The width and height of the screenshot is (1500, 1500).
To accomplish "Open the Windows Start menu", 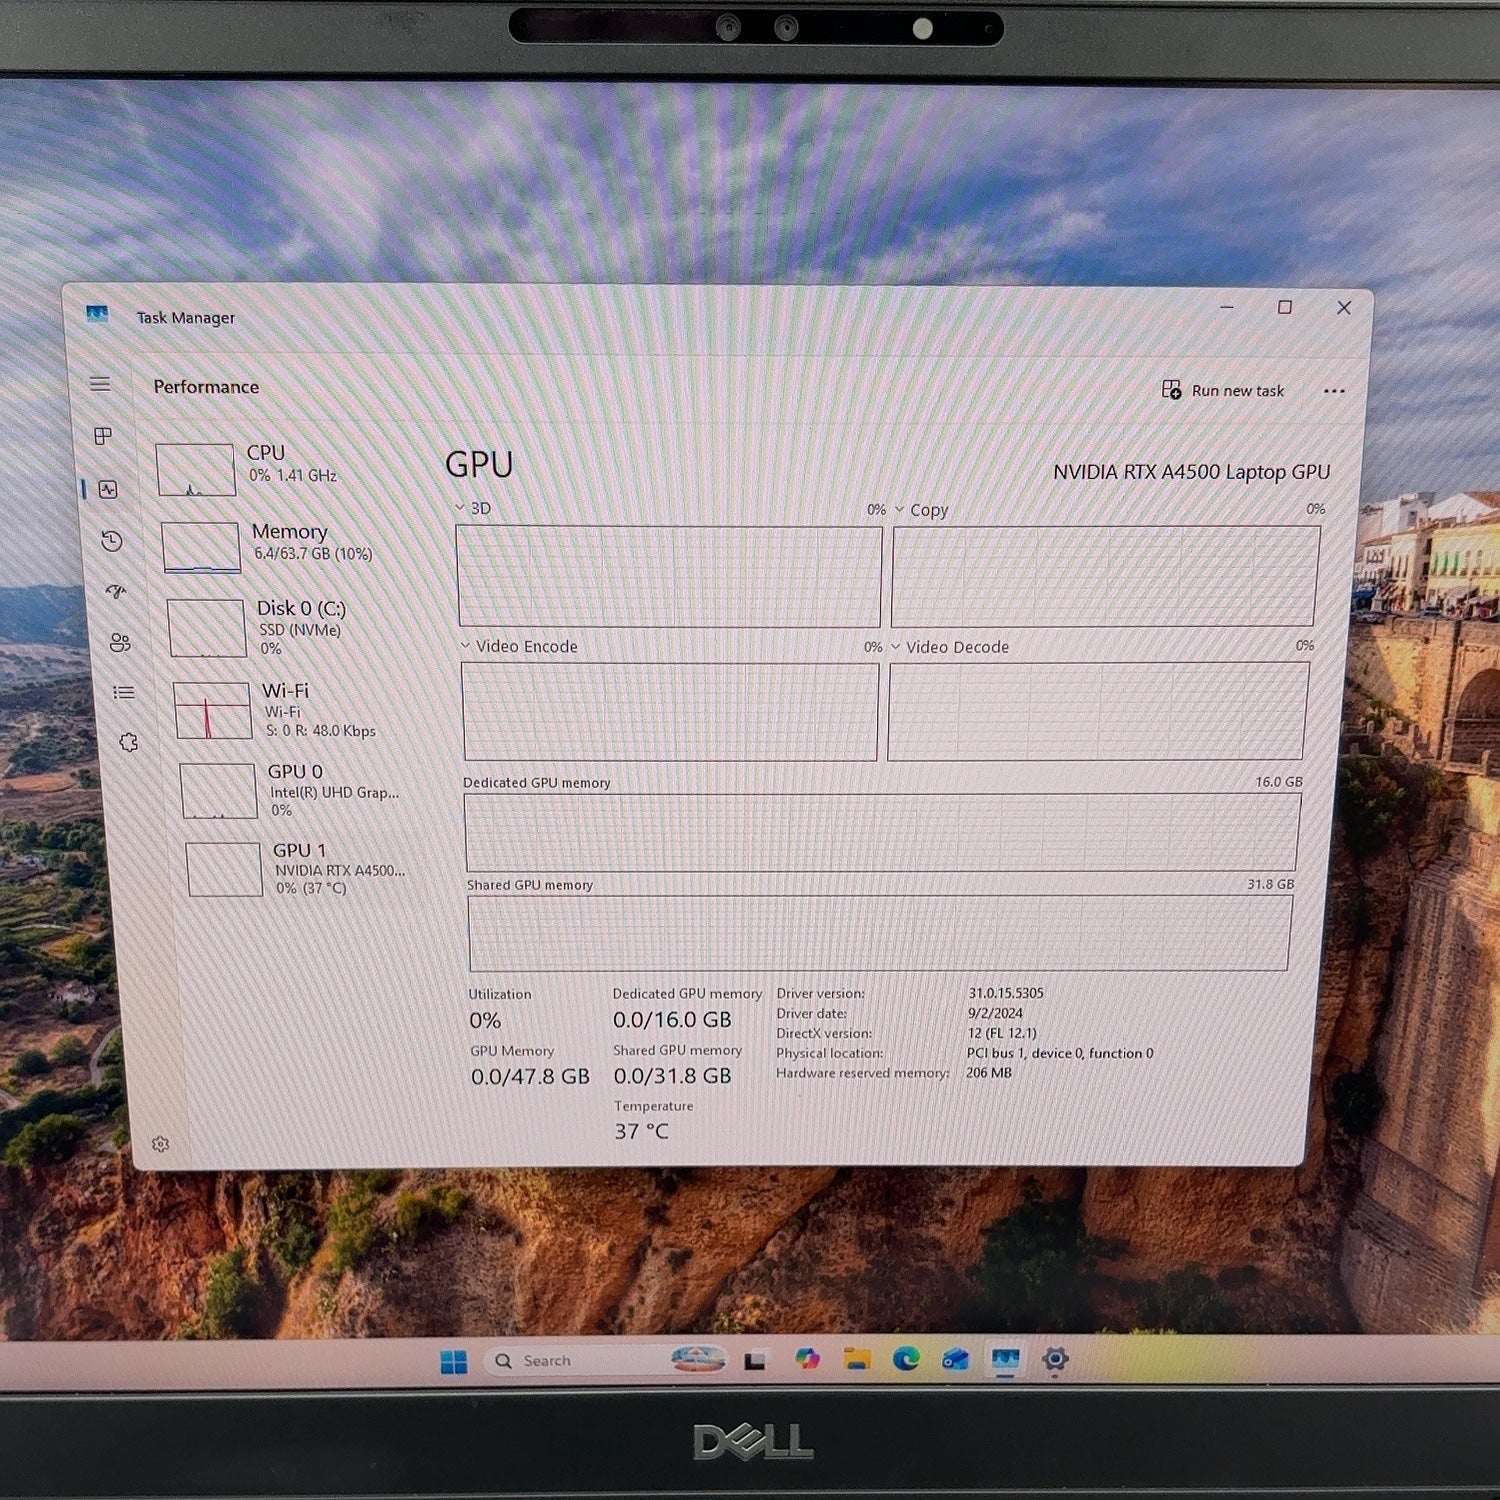I will coord(454,1362).
